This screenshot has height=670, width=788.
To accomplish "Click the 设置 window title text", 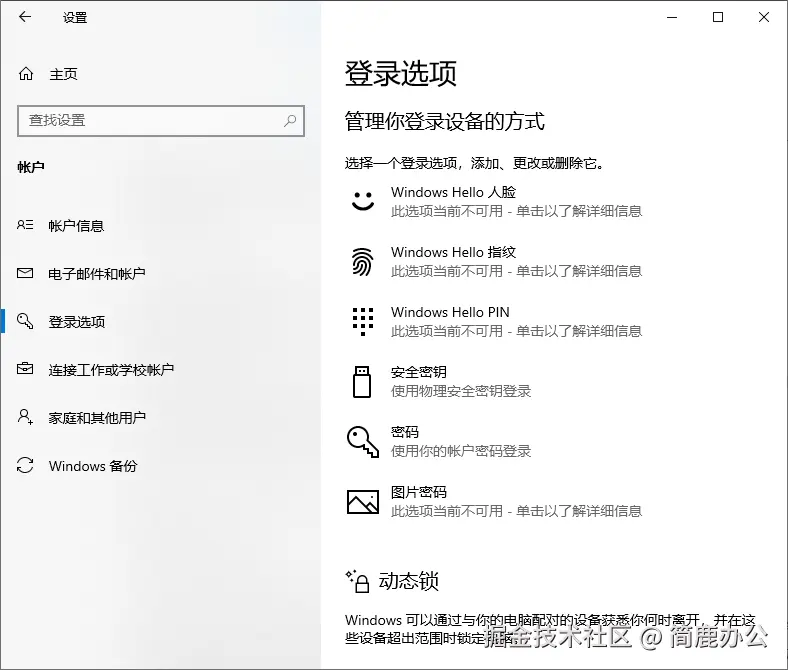I will pos(75,18).
